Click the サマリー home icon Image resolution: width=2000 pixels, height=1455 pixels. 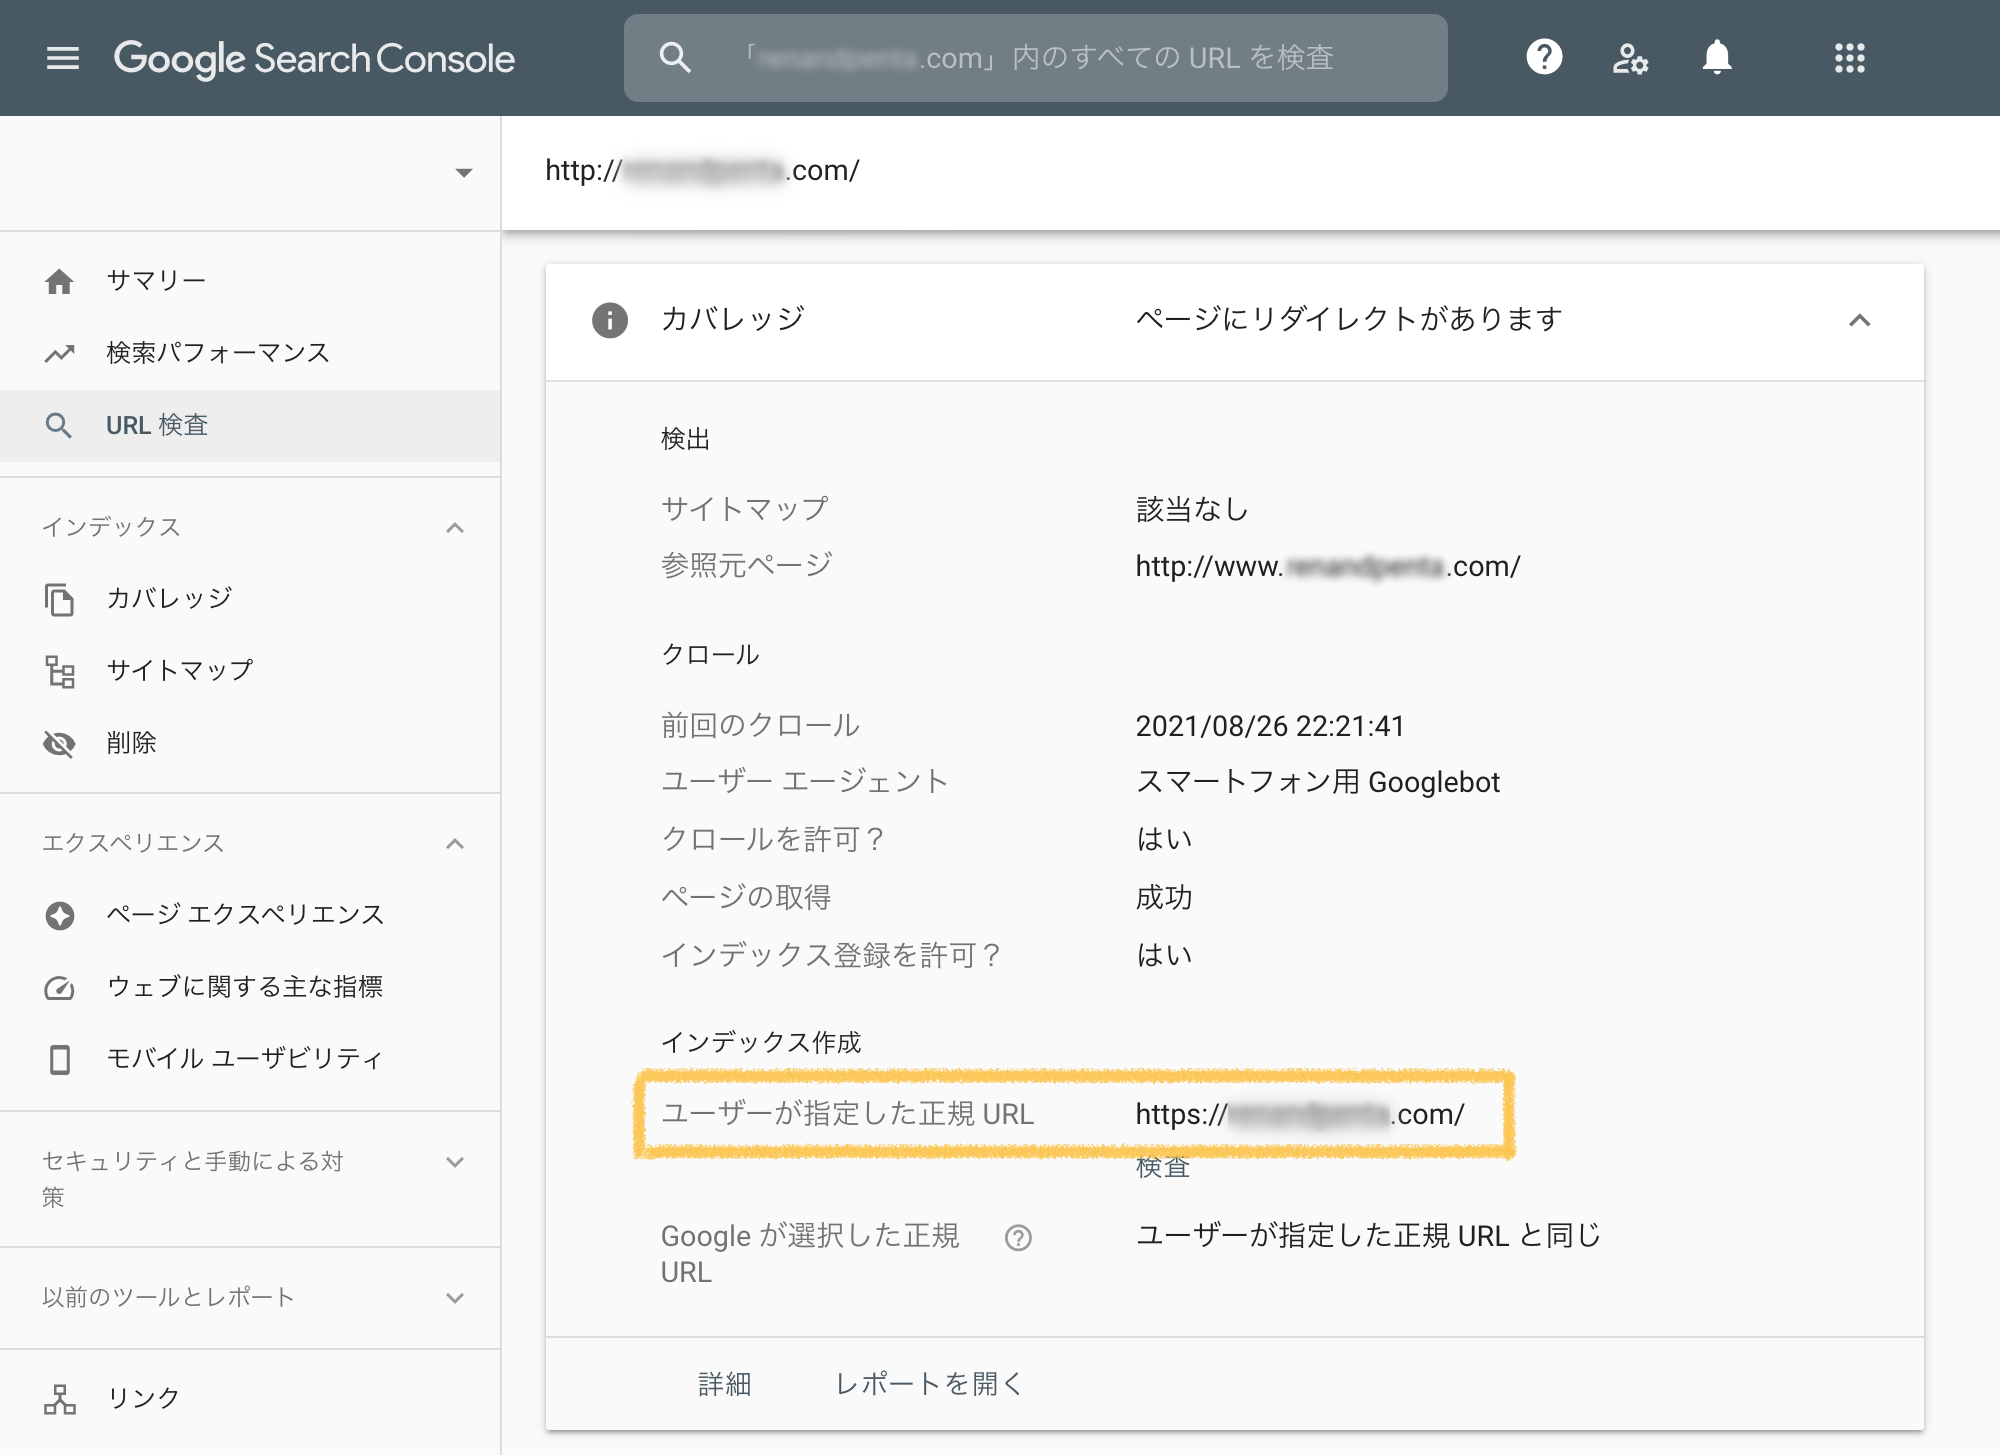tap(59, 281)
